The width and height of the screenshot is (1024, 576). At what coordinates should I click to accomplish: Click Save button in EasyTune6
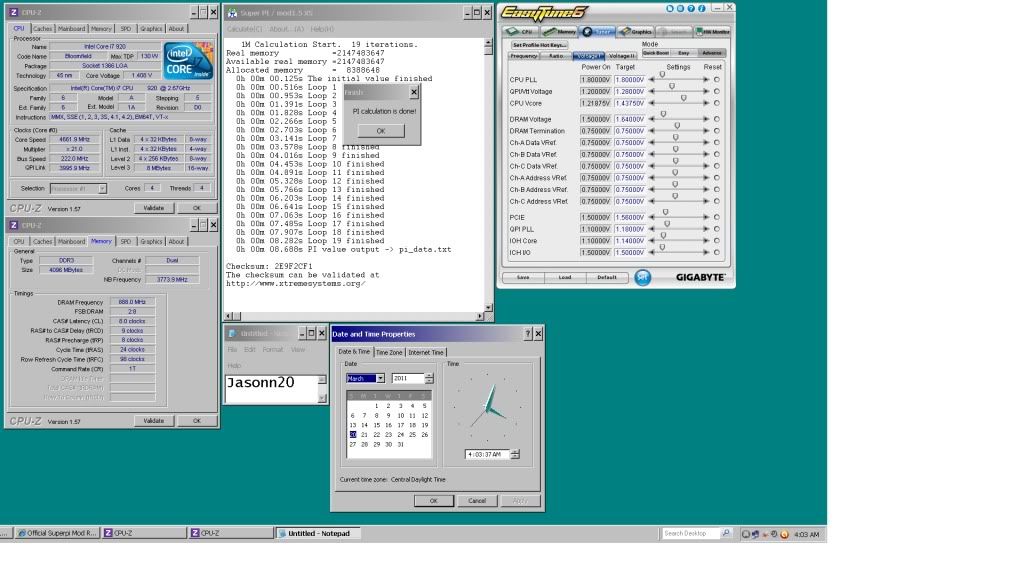click(x=523, y=278)
